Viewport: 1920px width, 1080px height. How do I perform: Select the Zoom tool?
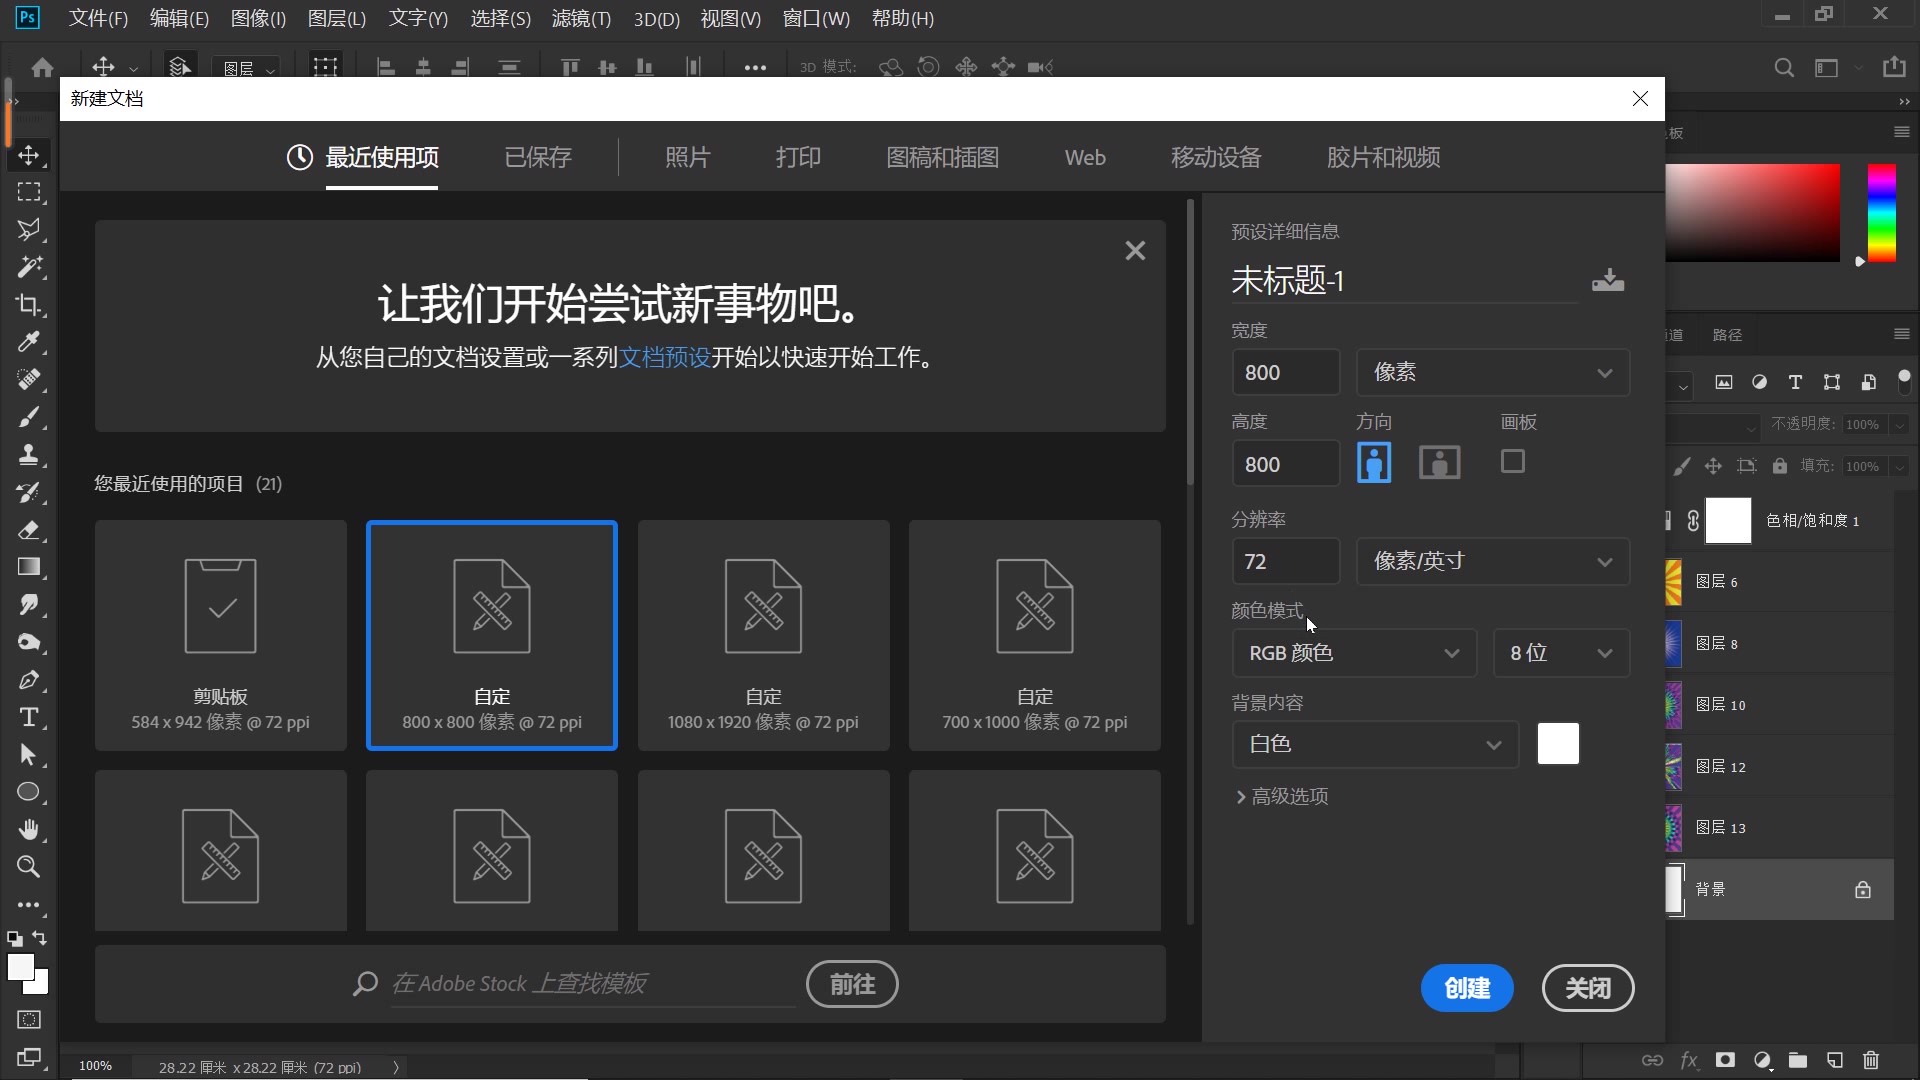(28, 867)
